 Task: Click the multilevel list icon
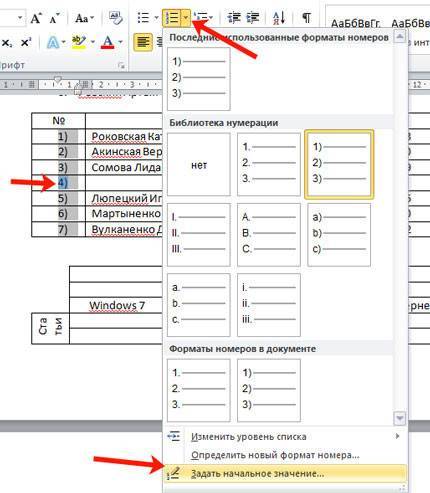click(200, 17)
